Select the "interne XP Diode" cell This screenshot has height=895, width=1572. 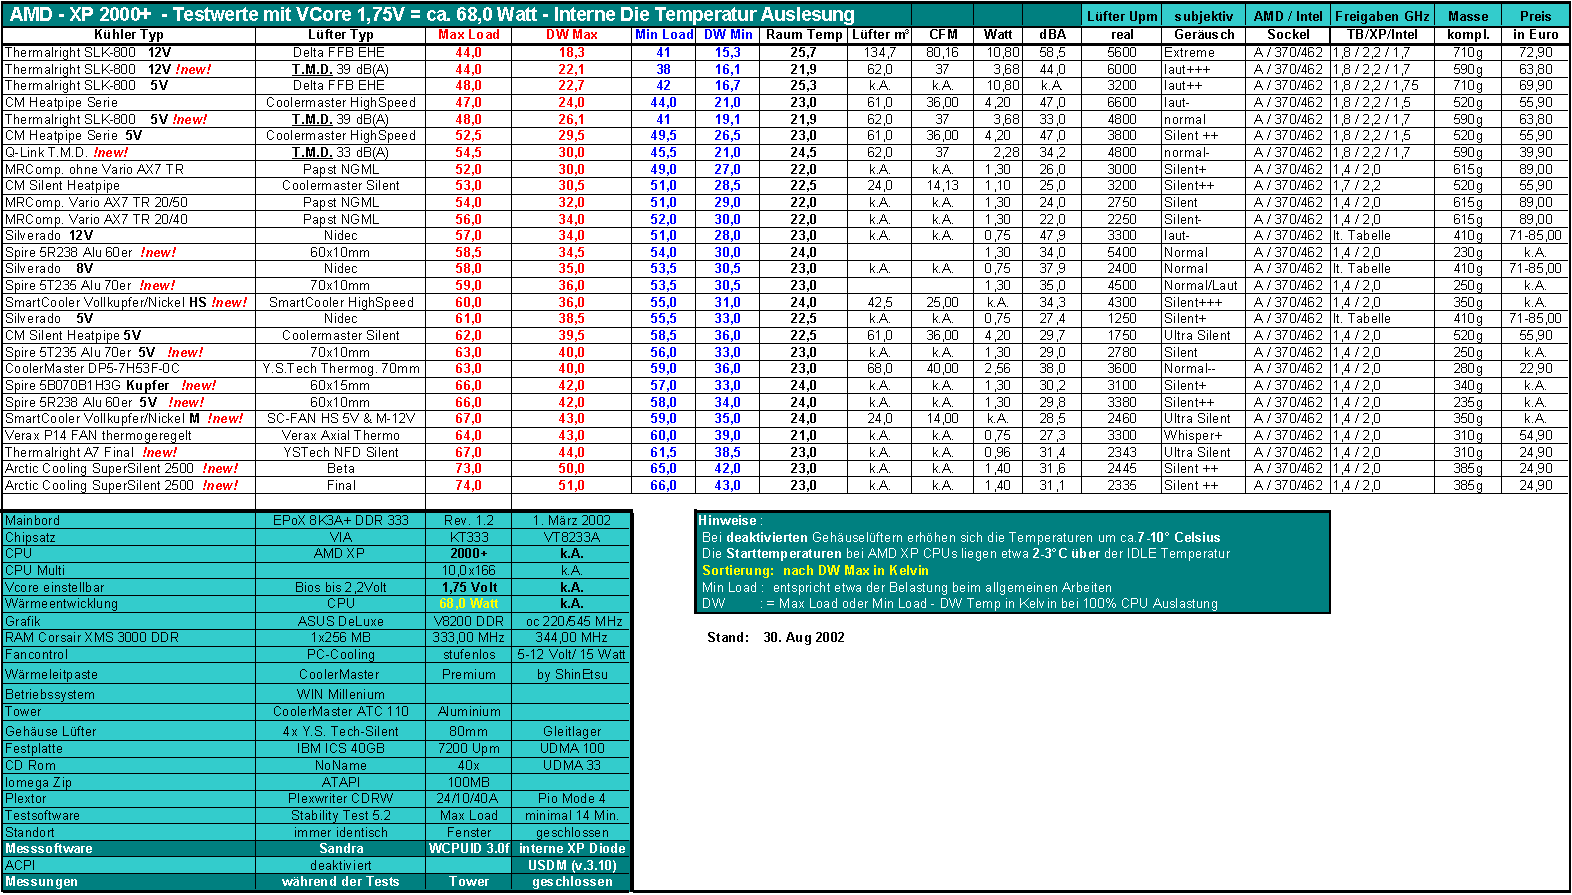(x=572, y=848)
